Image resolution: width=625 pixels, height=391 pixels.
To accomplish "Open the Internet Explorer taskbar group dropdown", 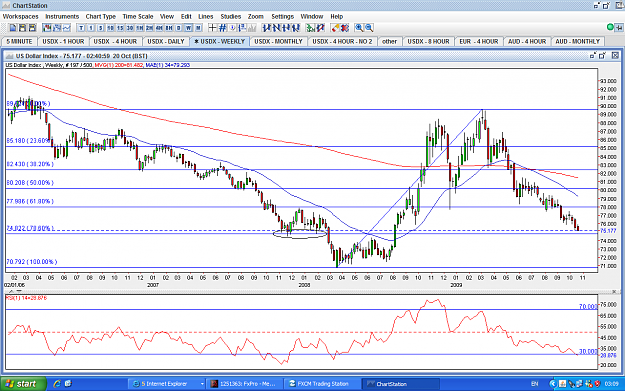I will (x=202, y=384).
